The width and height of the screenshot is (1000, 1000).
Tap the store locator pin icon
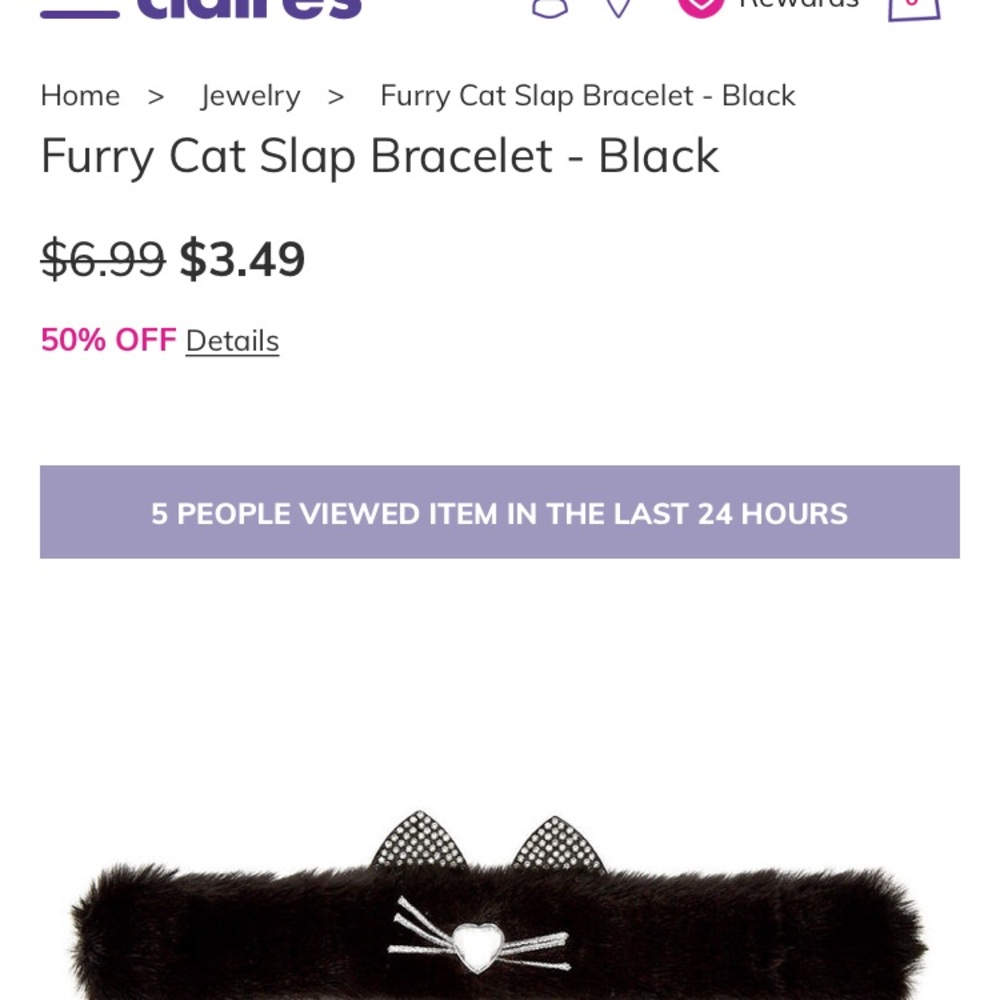619,8
